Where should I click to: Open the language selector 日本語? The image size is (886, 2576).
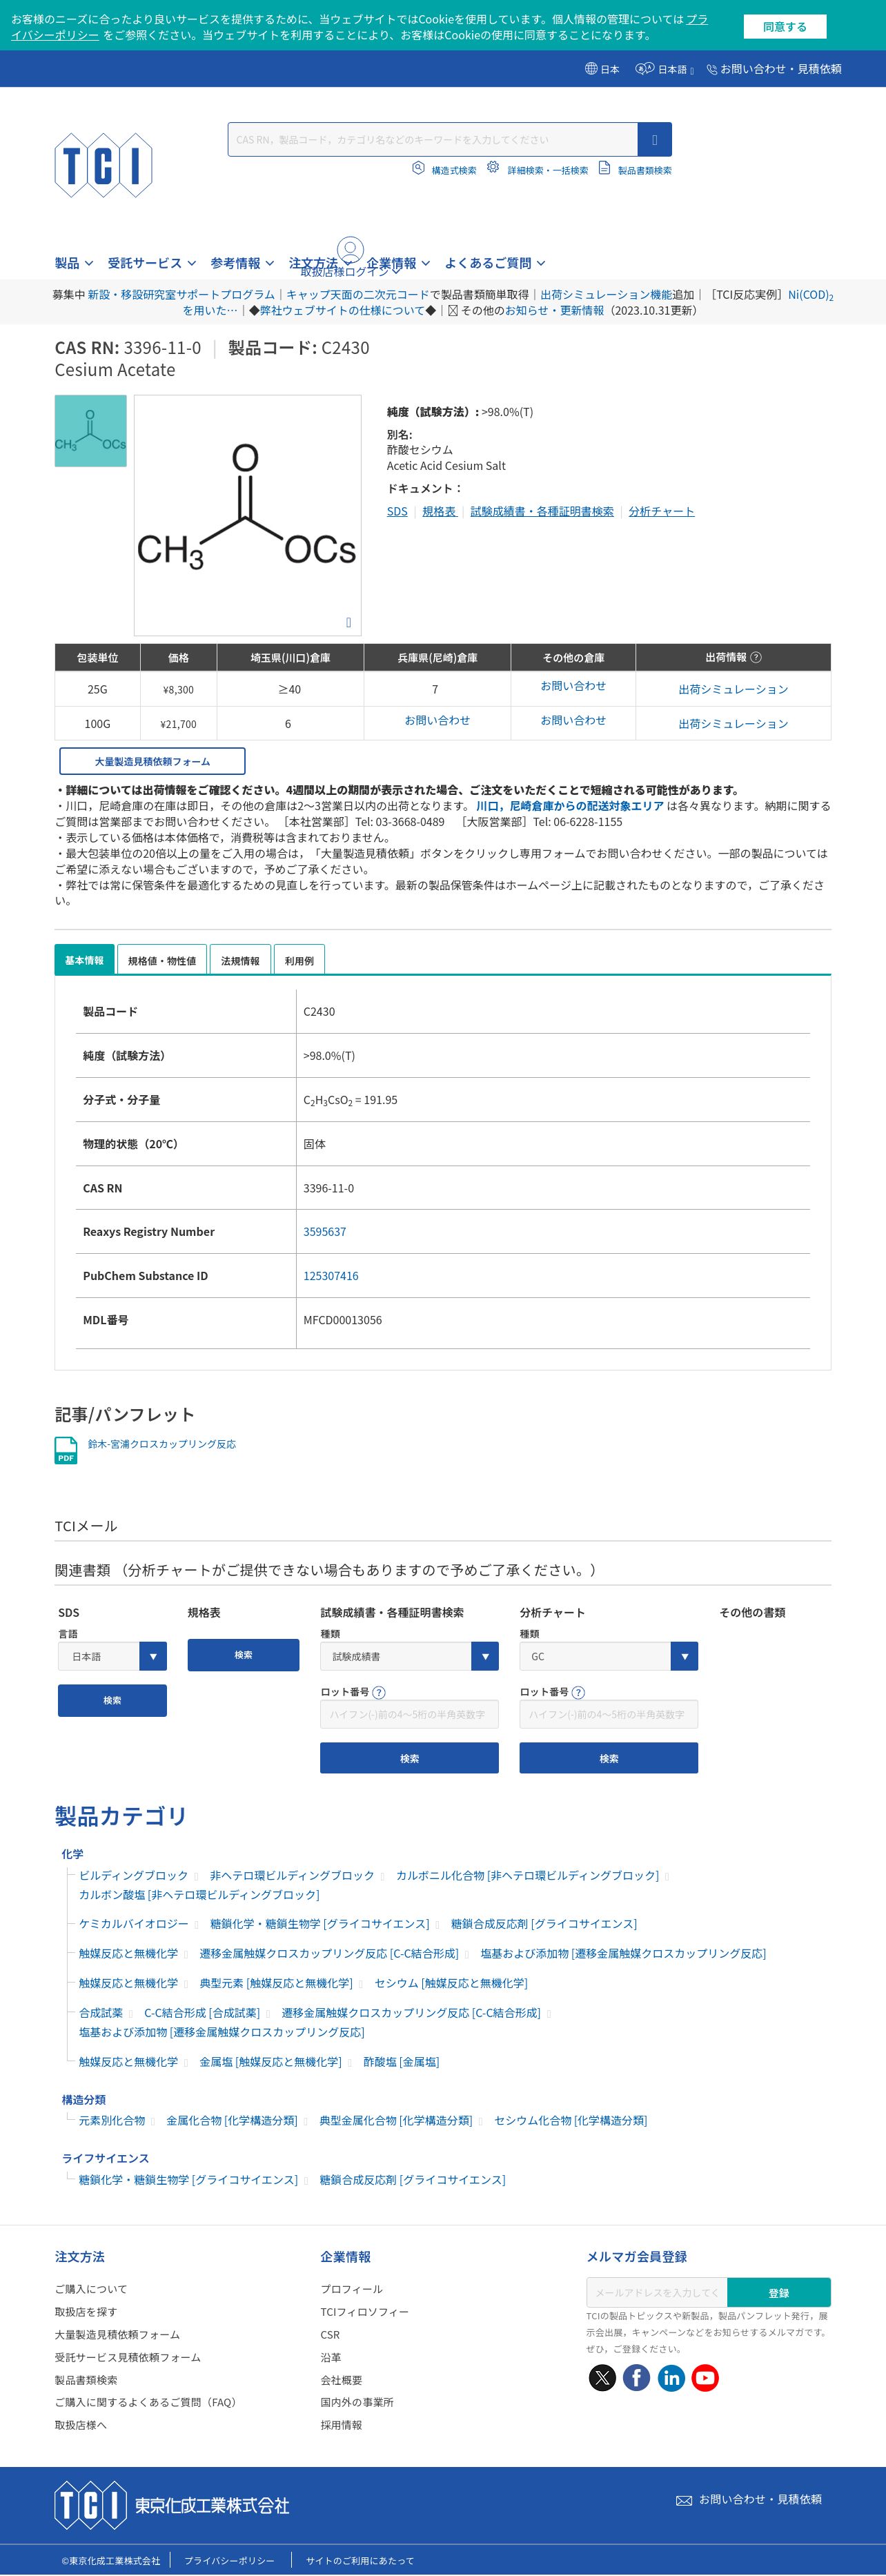[x=665, y=69]
